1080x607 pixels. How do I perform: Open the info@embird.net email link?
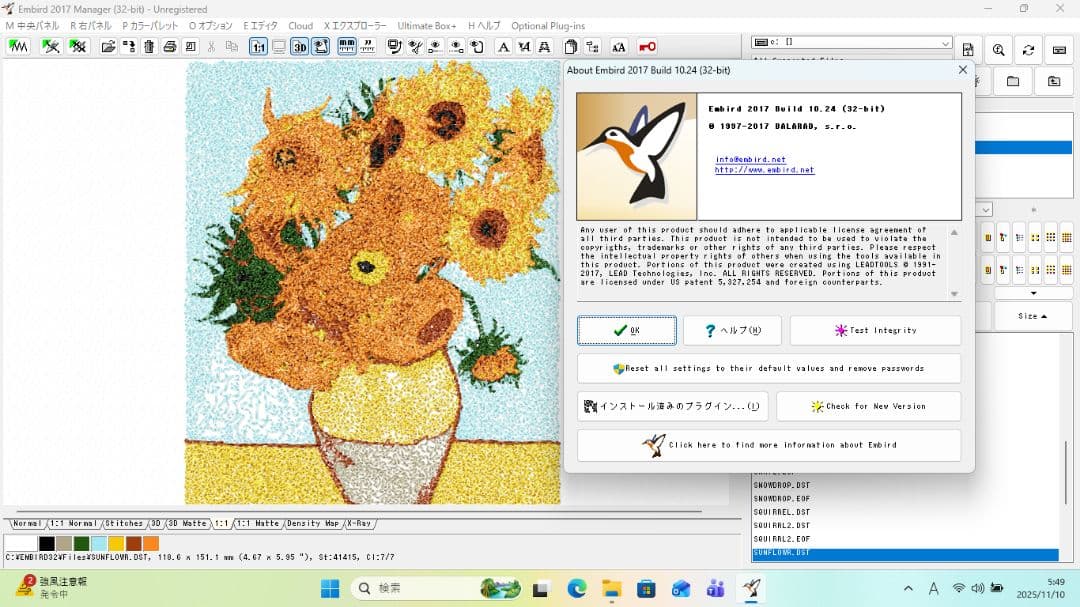[x=750, y=159]
